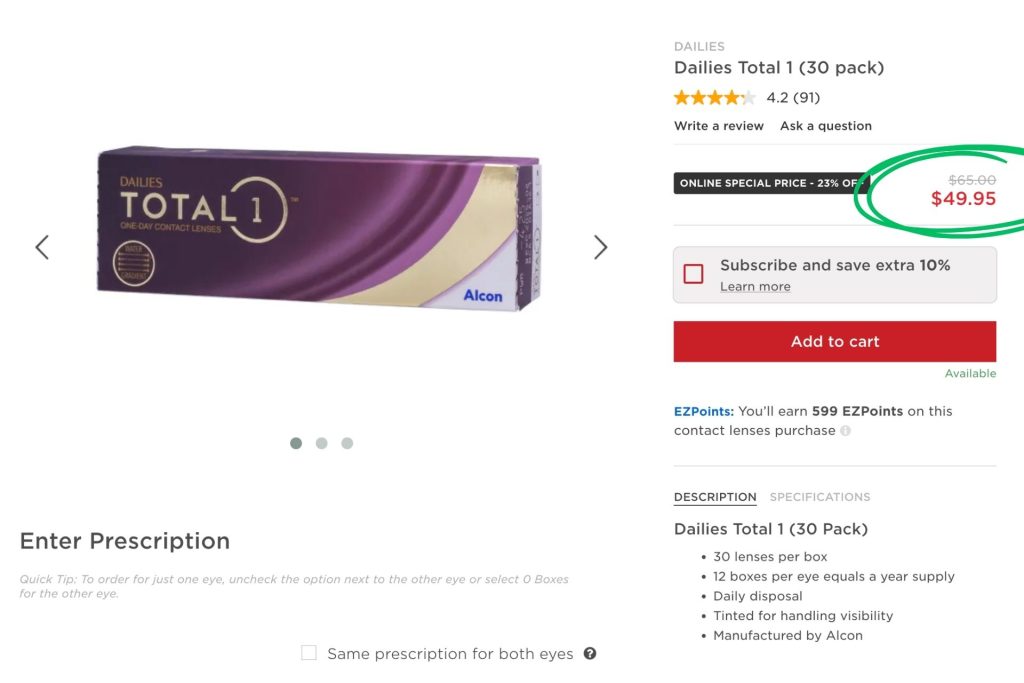Open the EZPoints program link
Viewport: 1024px width, 683px height.
703,411
